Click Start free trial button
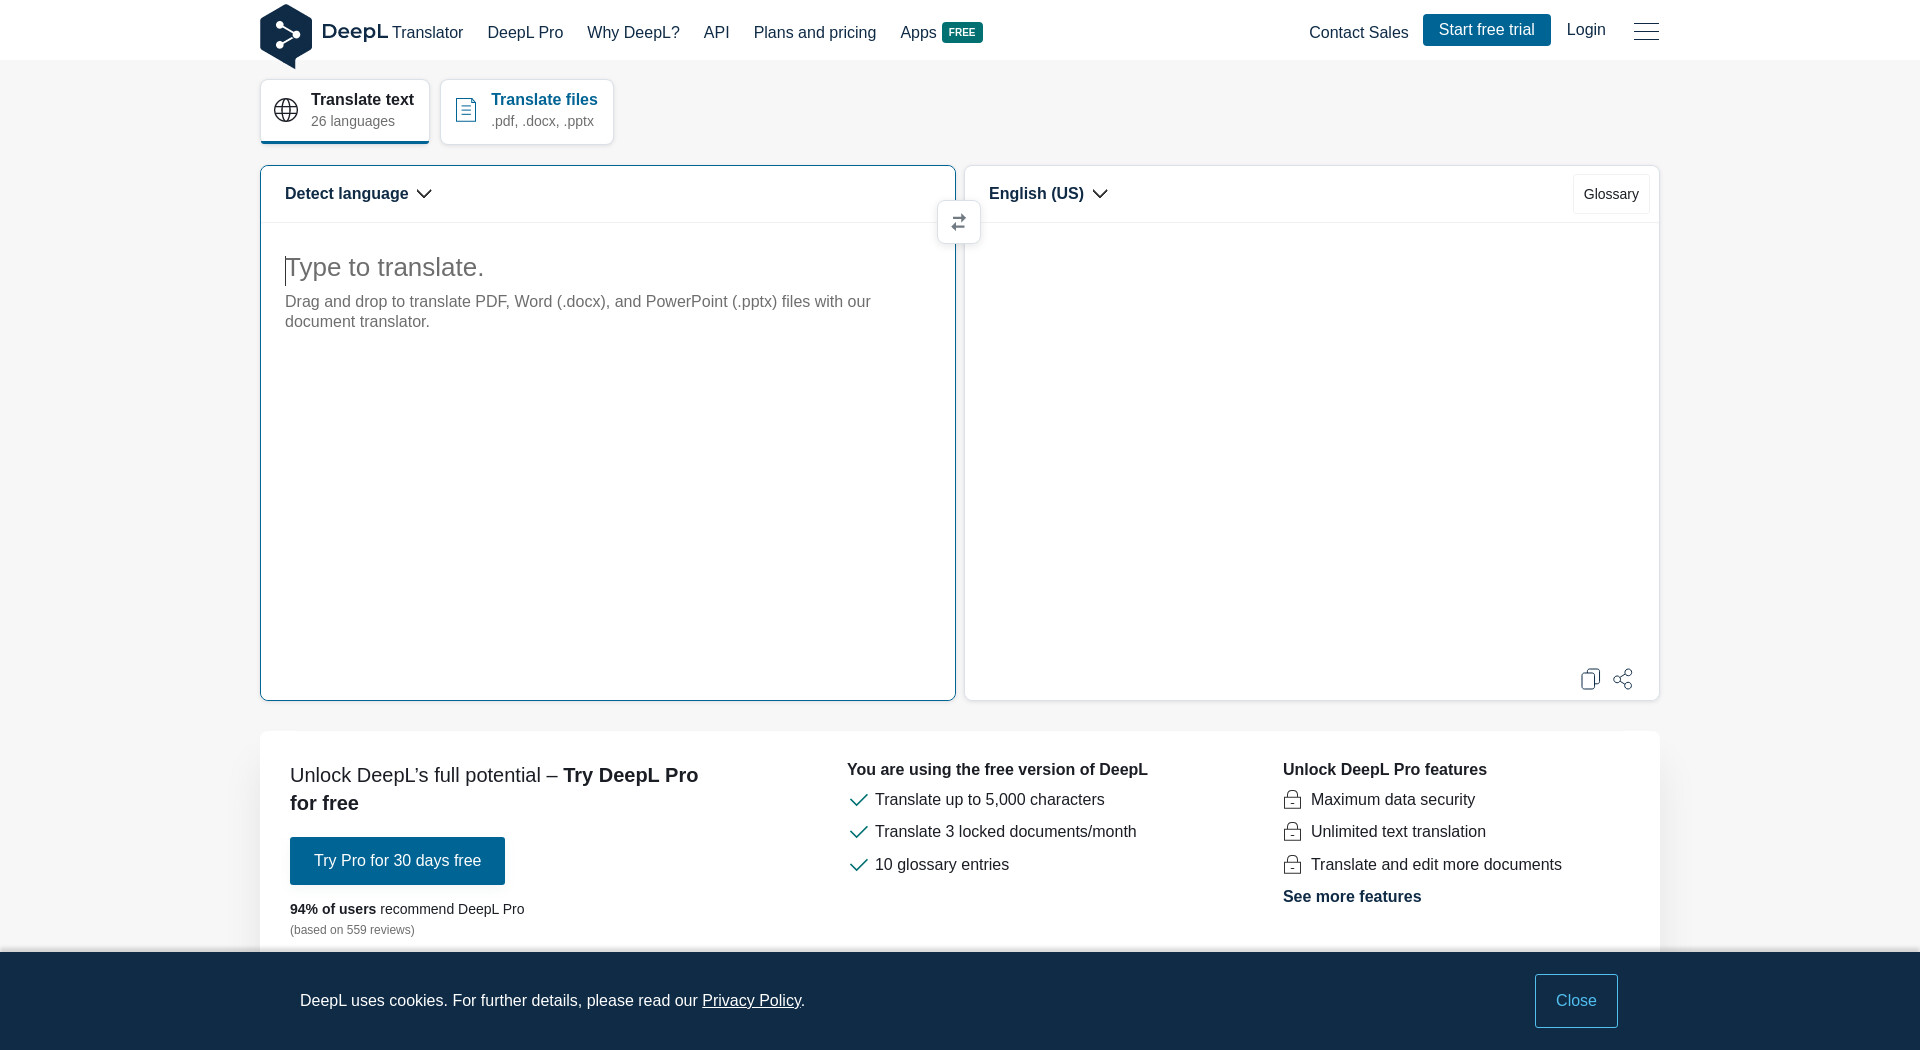1920x1050 pixels. (1486, 30)
